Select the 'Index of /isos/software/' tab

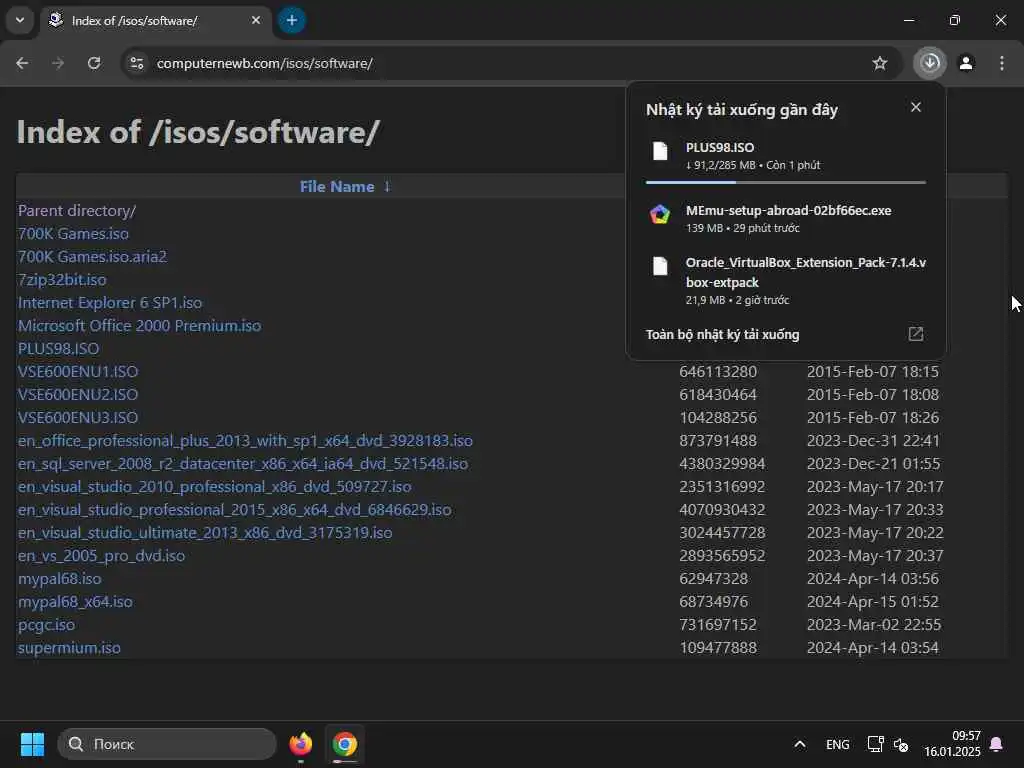pyautogui.click(x=155, y=20)
